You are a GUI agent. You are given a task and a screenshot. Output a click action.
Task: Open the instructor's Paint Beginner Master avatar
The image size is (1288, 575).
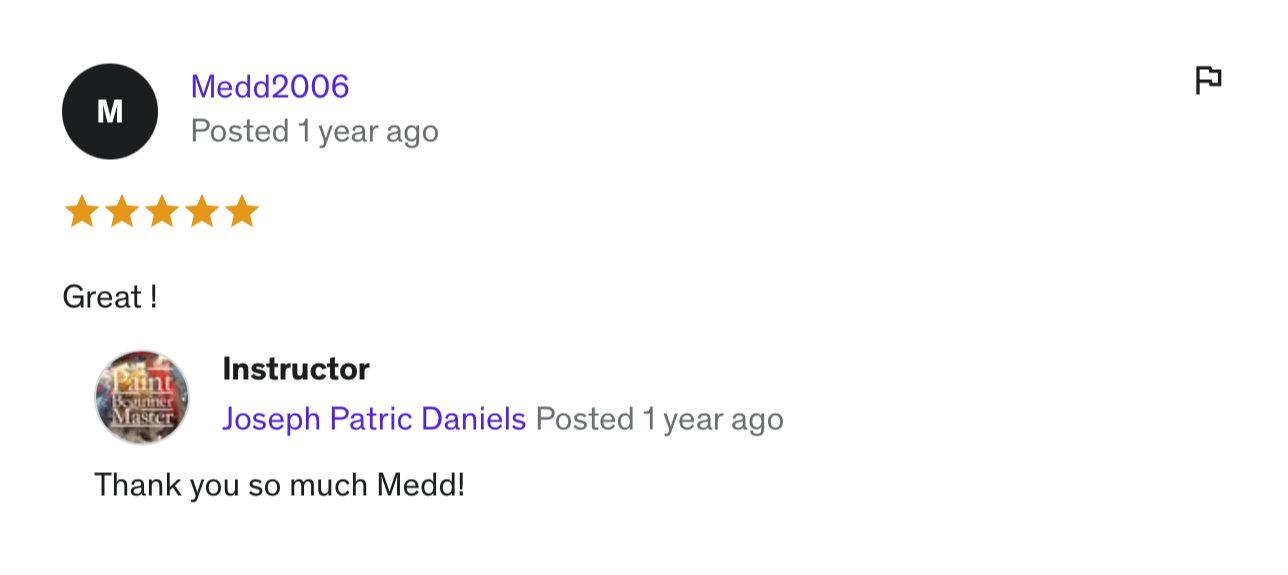pos(142,397)
